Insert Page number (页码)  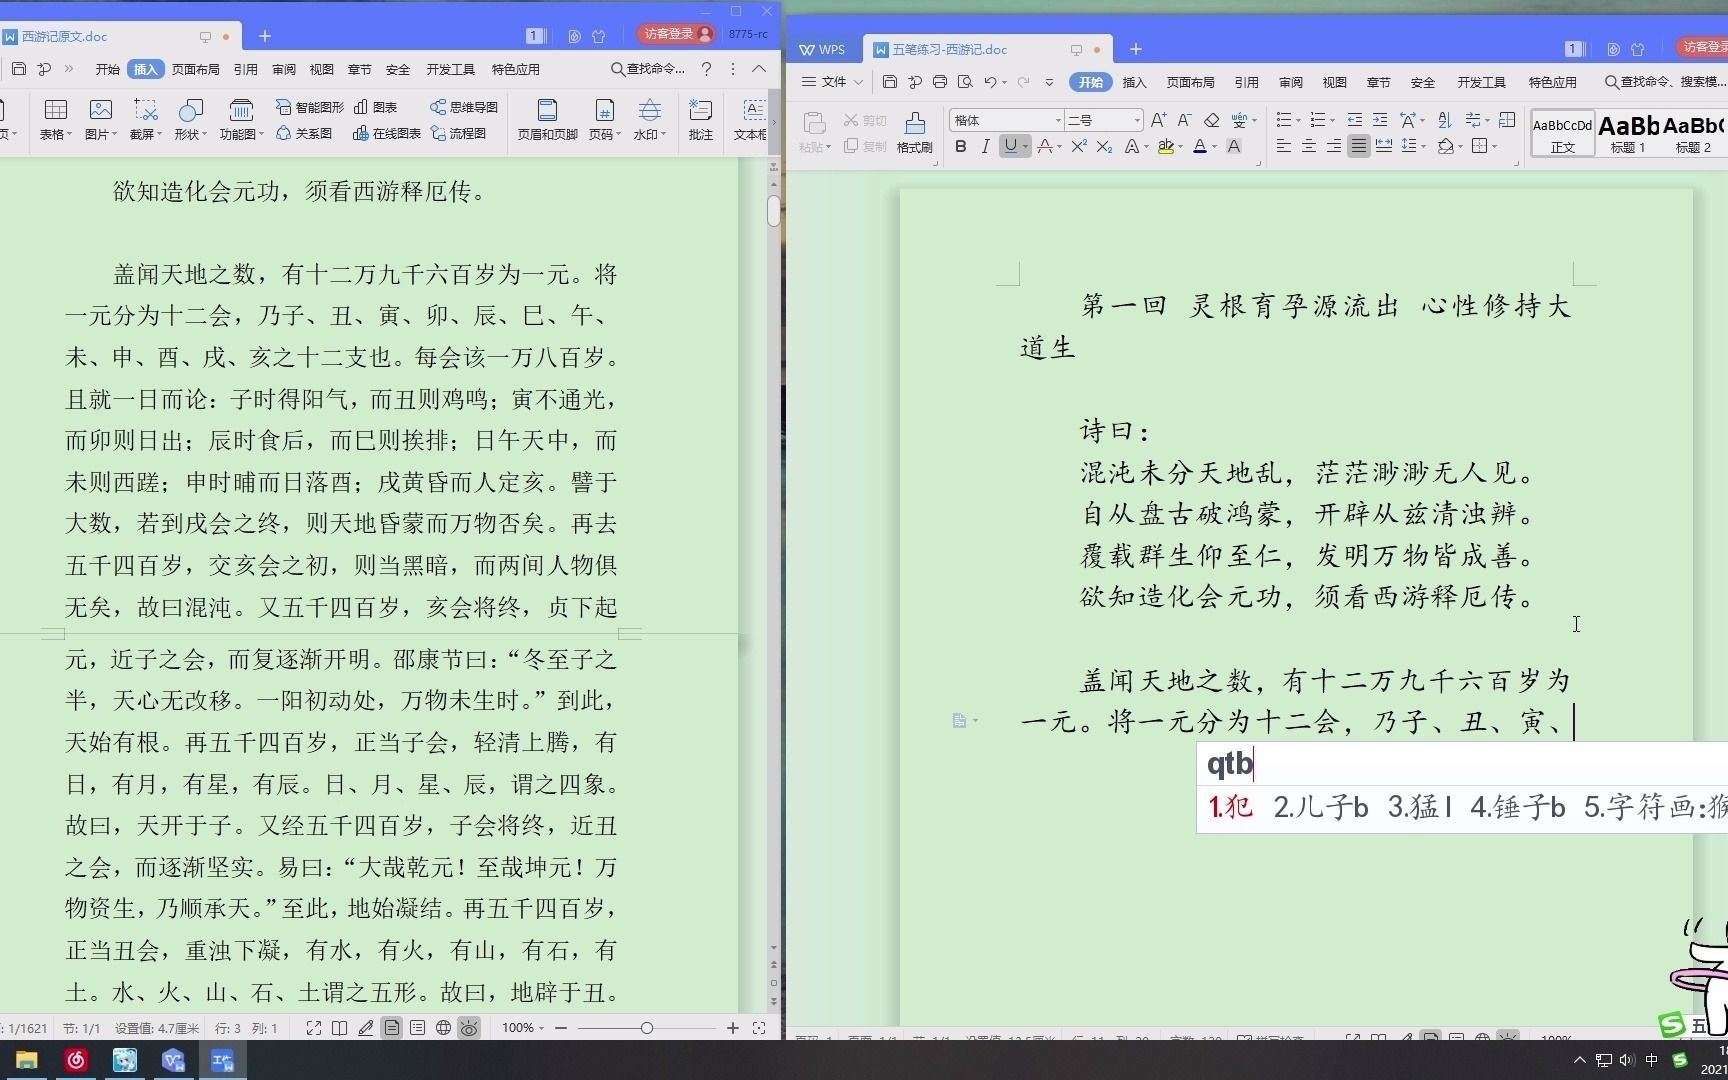(604, 119)
